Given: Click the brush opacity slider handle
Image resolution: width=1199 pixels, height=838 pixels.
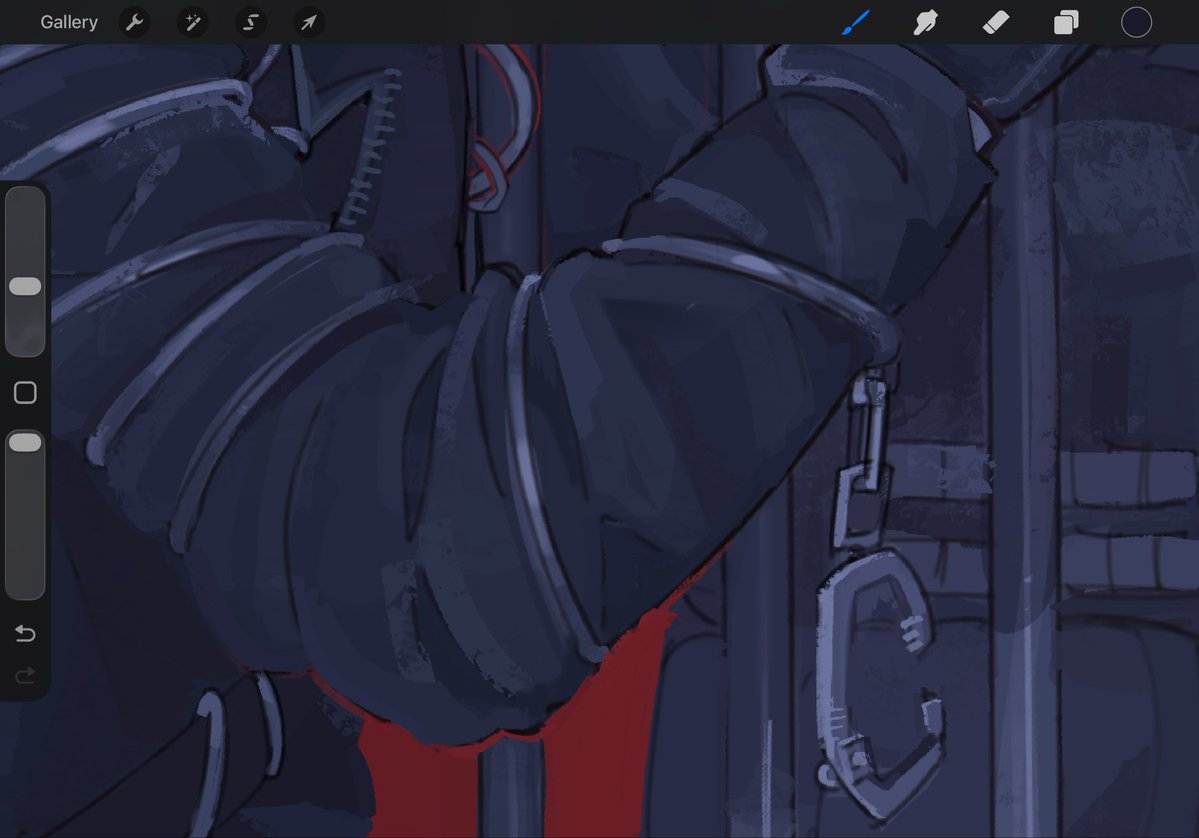Looking at the screenshot, I should (x=25, y=442).
